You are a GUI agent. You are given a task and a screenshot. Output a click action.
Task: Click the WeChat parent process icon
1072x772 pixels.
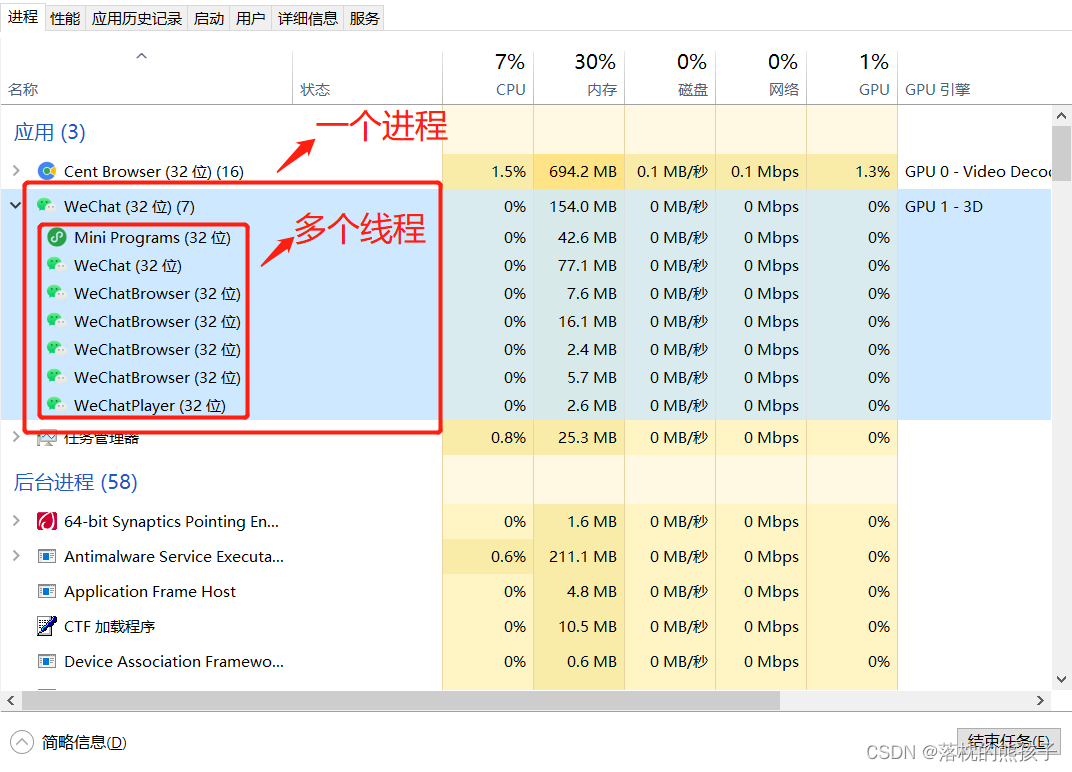(46, 206)
